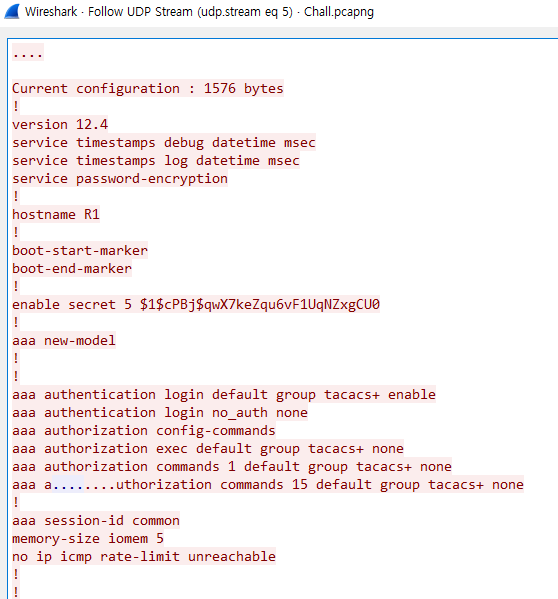Image resolution: width=558 pixels, height=599 pixels.
Task: Click the four dots at stream start
Action: click(28, 52)
